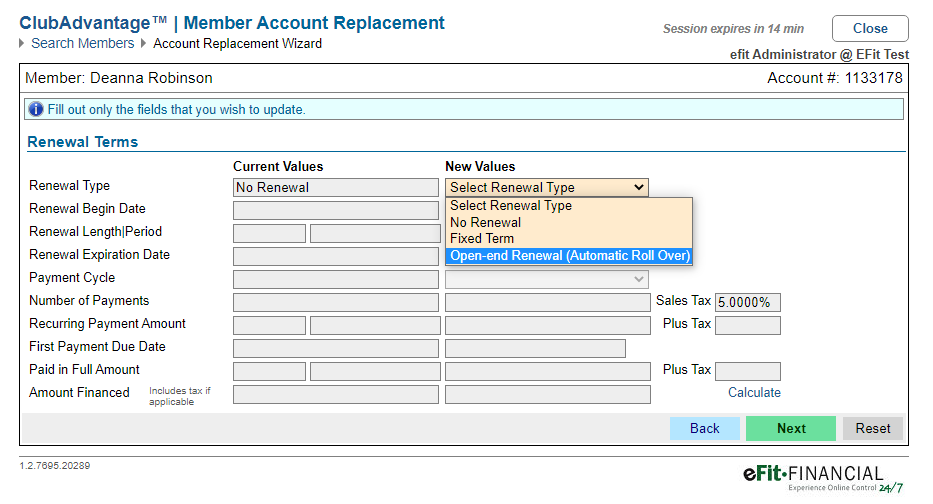Click the current Amount Financed field
Image resolution: width=933 pixels, height=504 pixels.
(x=336, y=395)
